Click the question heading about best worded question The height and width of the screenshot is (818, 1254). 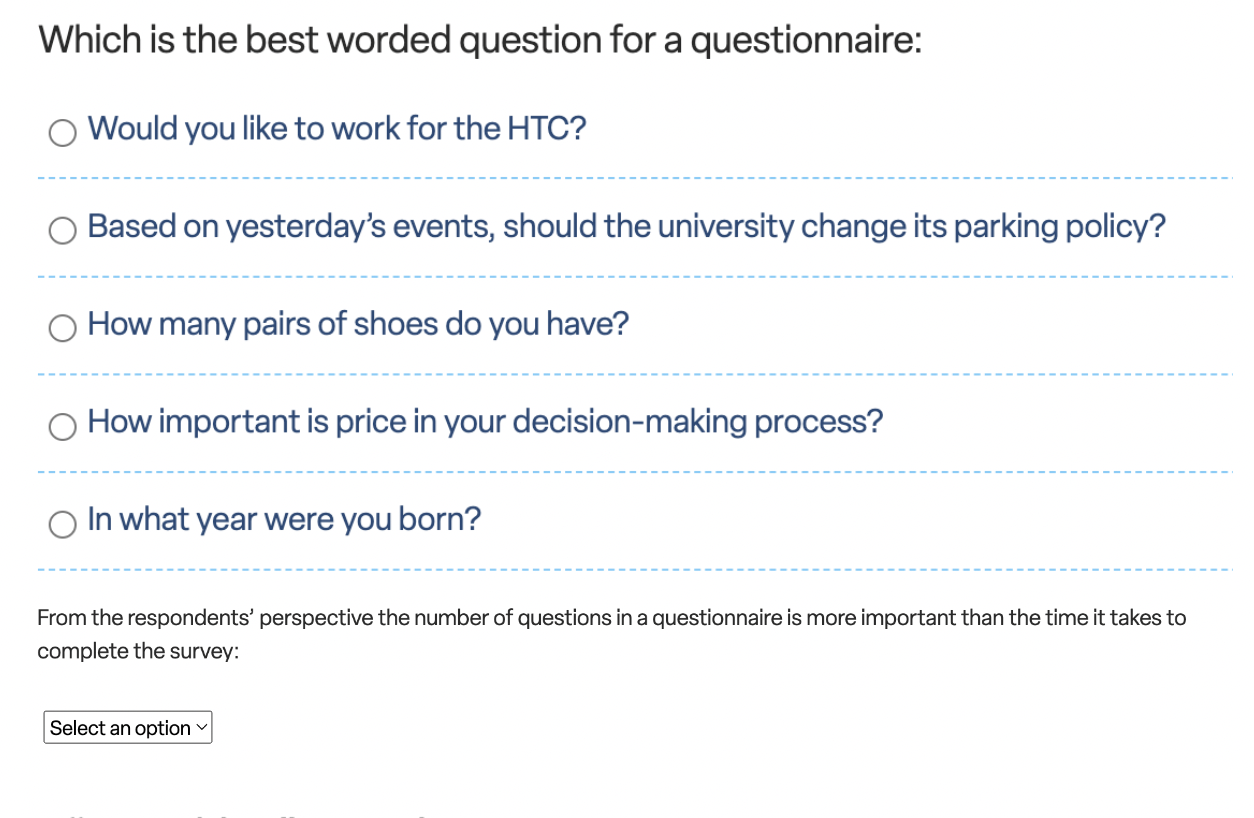coord(479,39)
